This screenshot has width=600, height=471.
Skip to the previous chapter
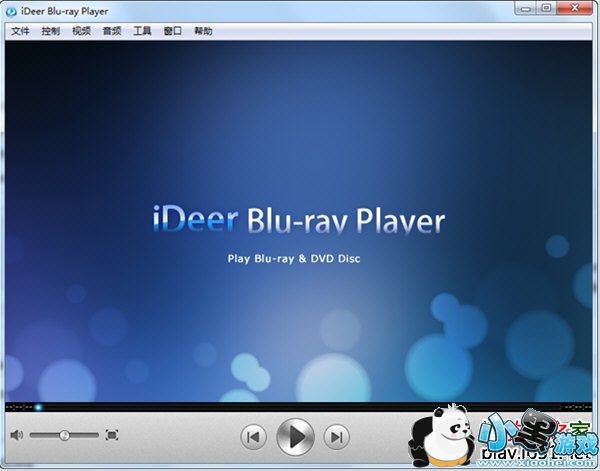click(x=254, y=436)
